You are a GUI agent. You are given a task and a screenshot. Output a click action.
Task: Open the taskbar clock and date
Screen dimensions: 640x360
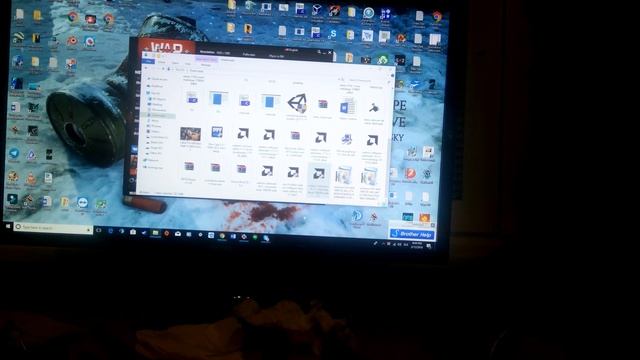coord(417,245)
